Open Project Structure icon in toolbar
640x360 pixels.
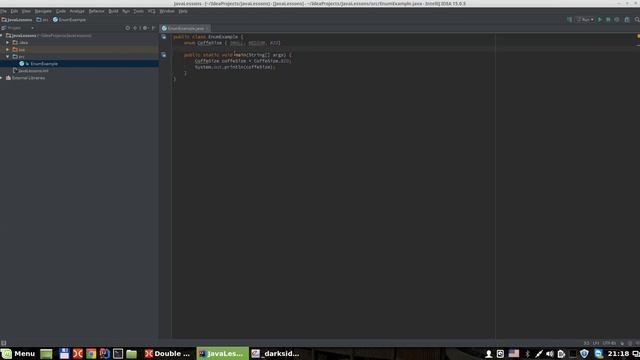(627, 20)
